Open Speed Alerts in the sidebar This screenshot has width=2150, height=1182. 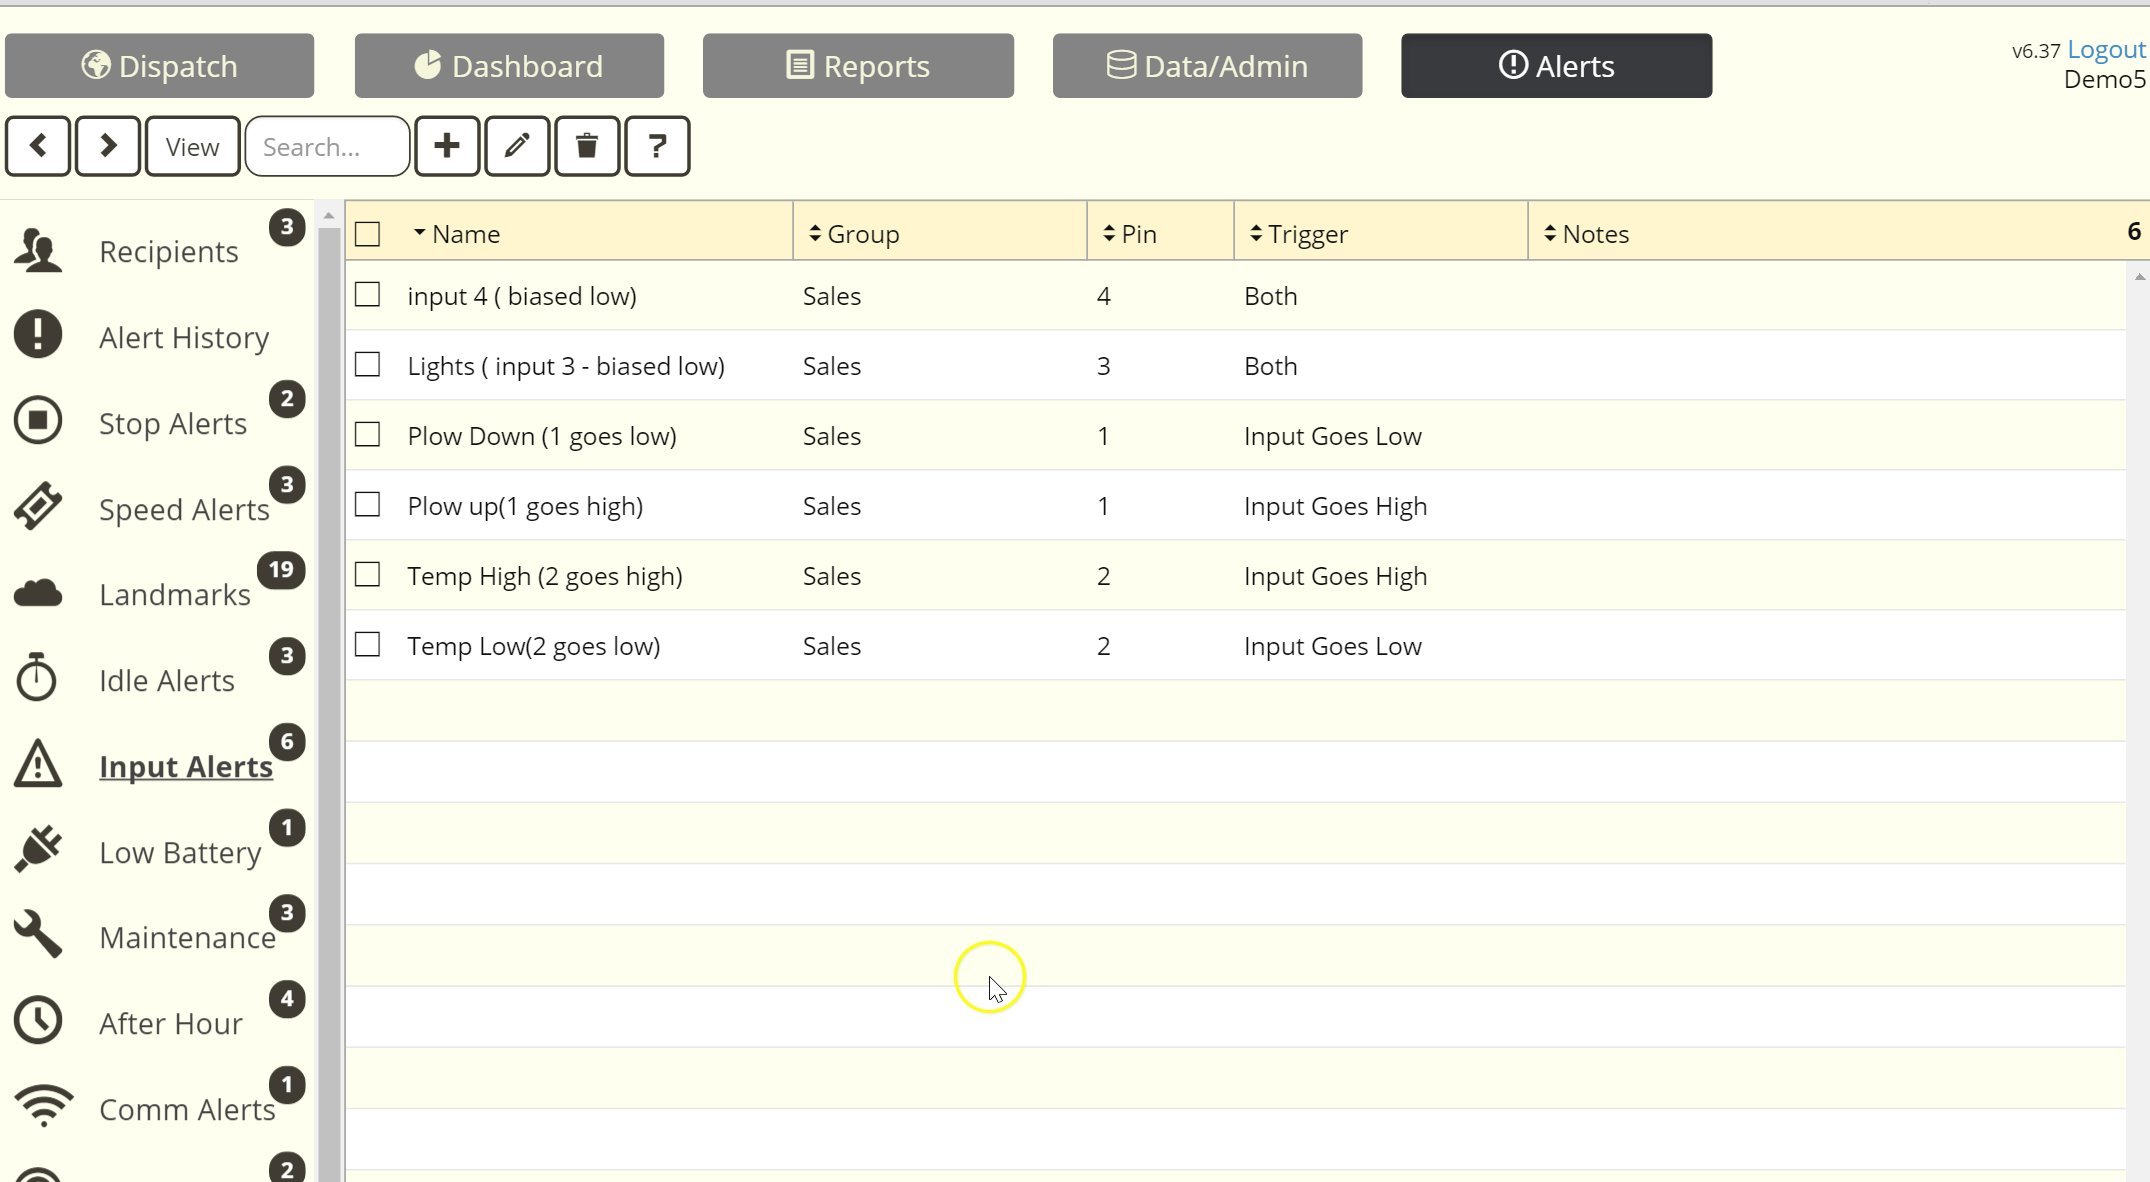click(184, 510)
